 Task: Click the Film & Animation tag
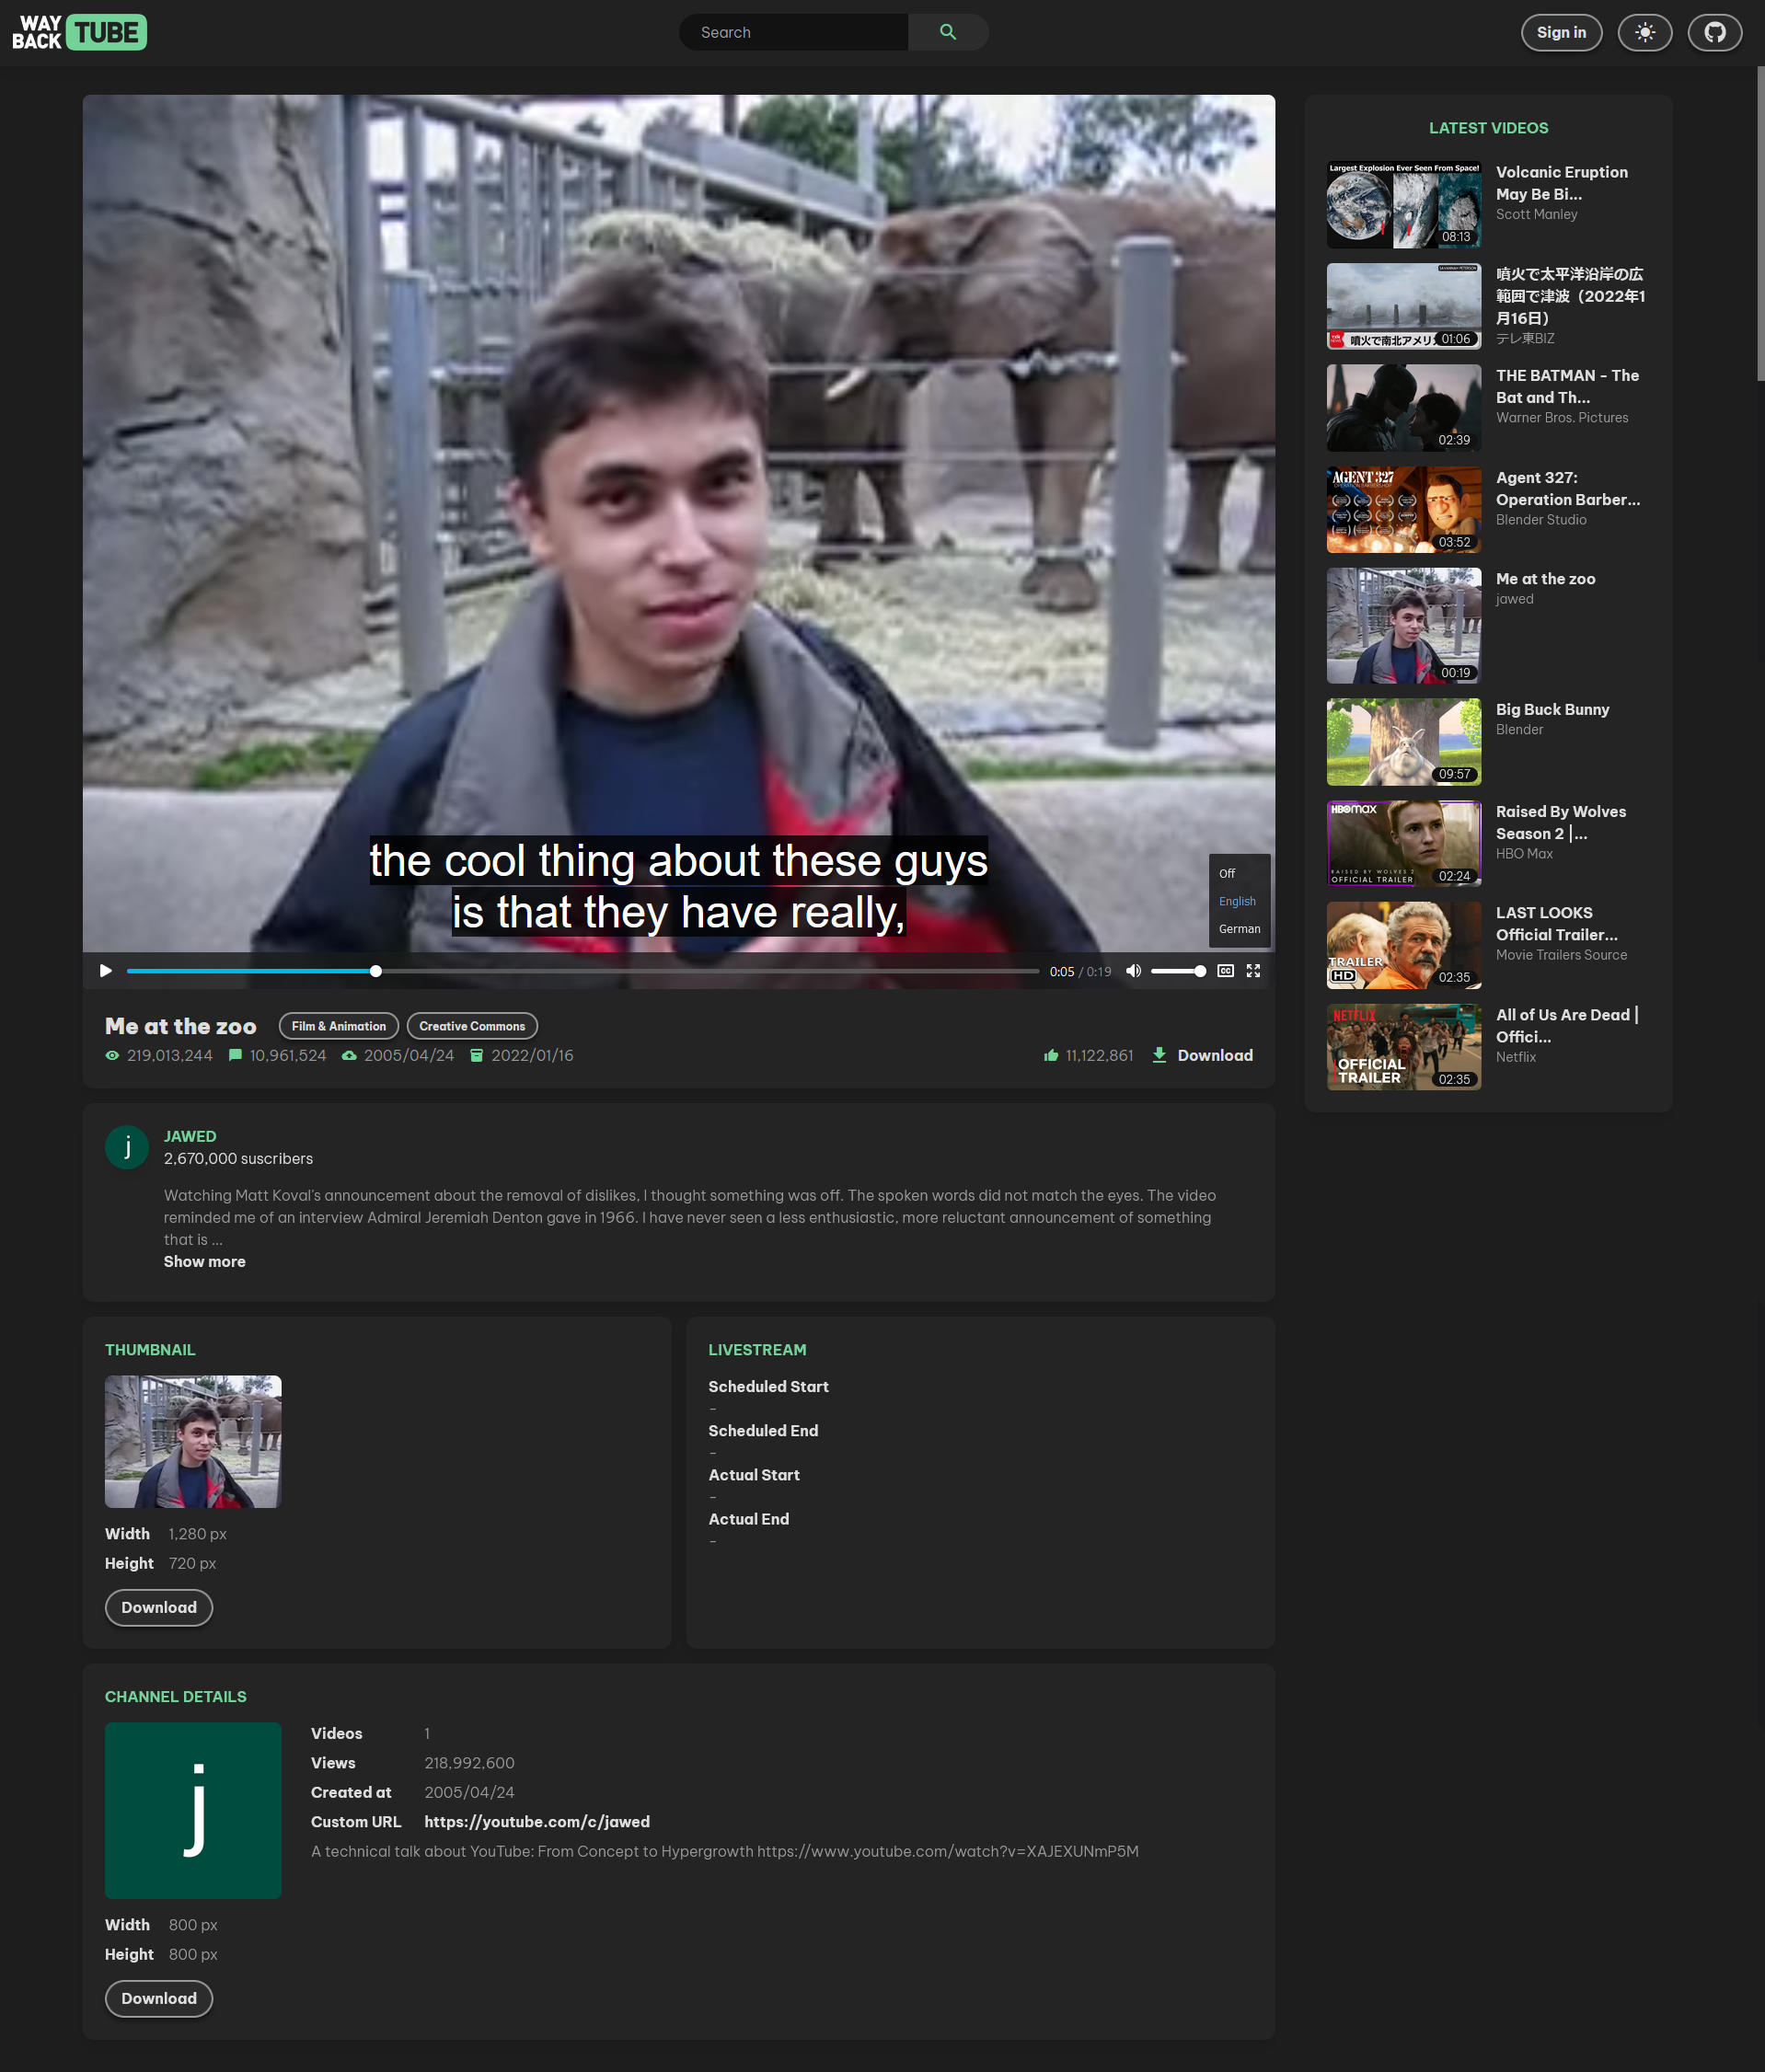coord(338,1026)
